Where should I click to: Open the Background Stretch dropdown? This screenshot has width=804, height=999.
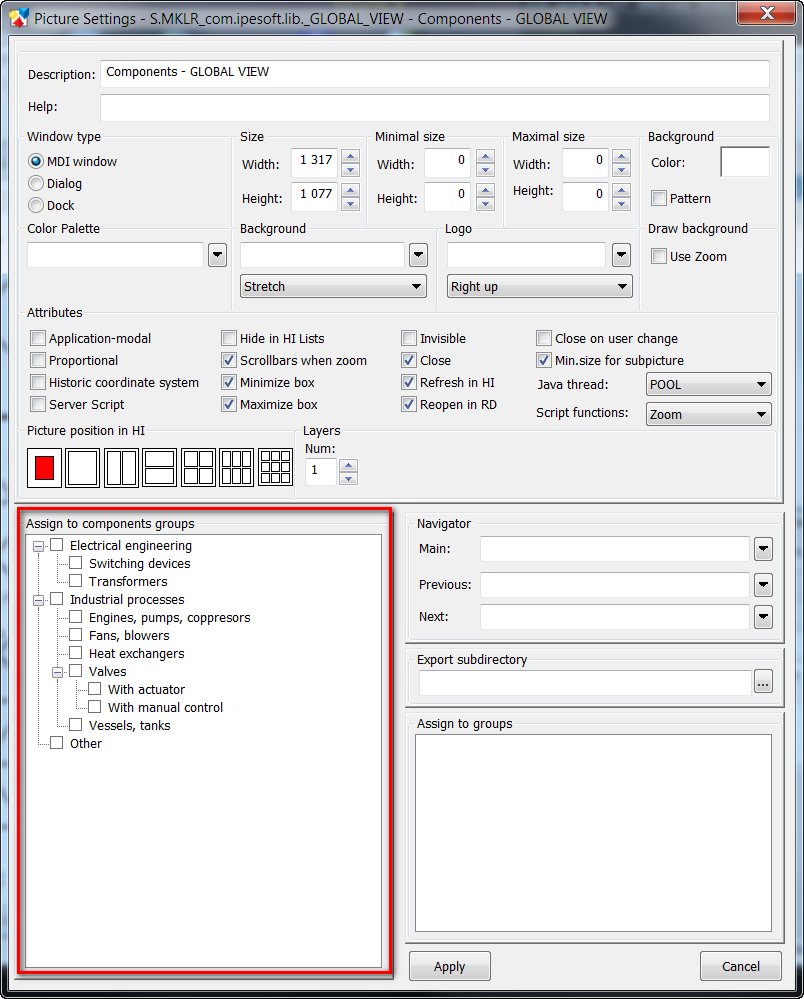point(334,287)
